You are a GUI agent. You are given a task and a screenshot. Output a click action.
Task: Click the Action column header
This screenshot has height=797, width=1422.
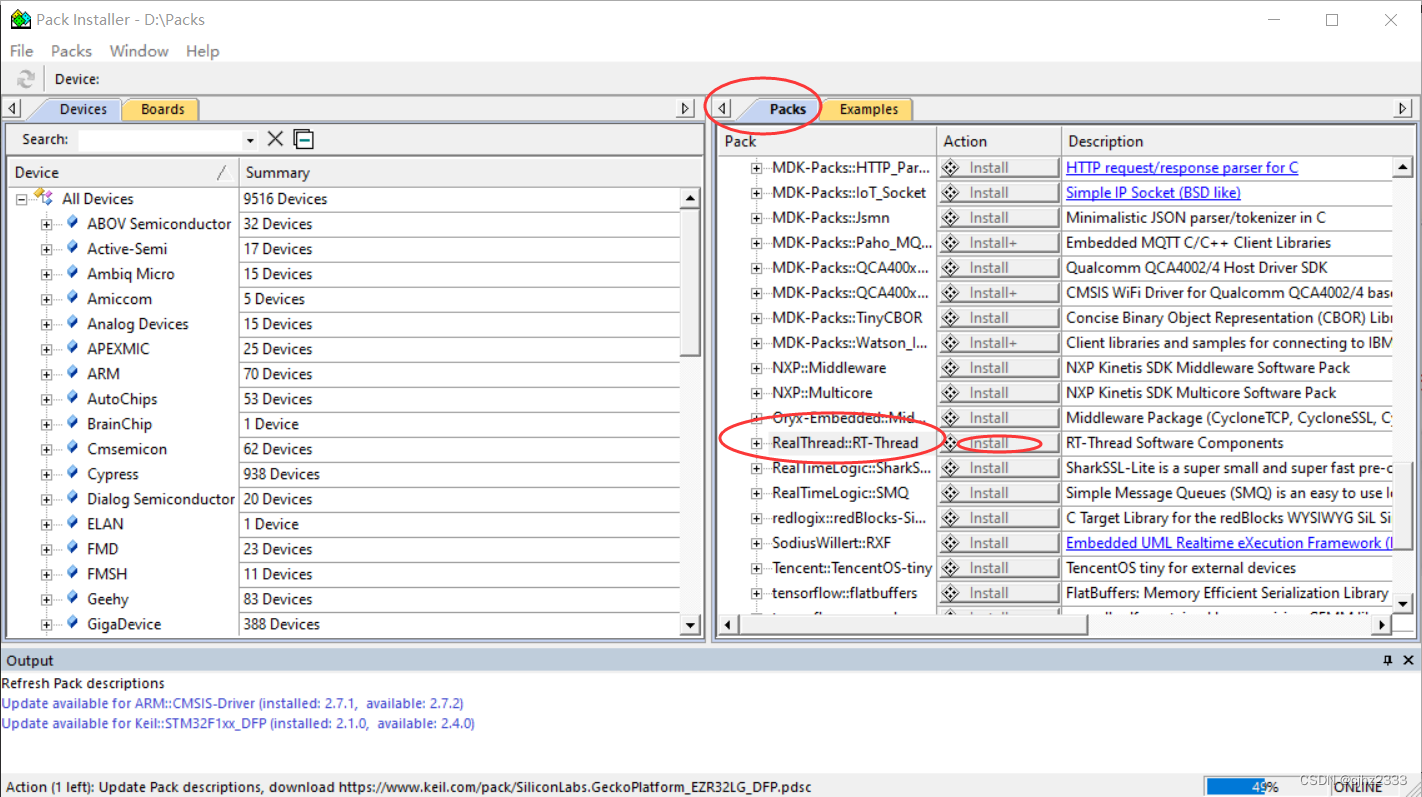998,141
